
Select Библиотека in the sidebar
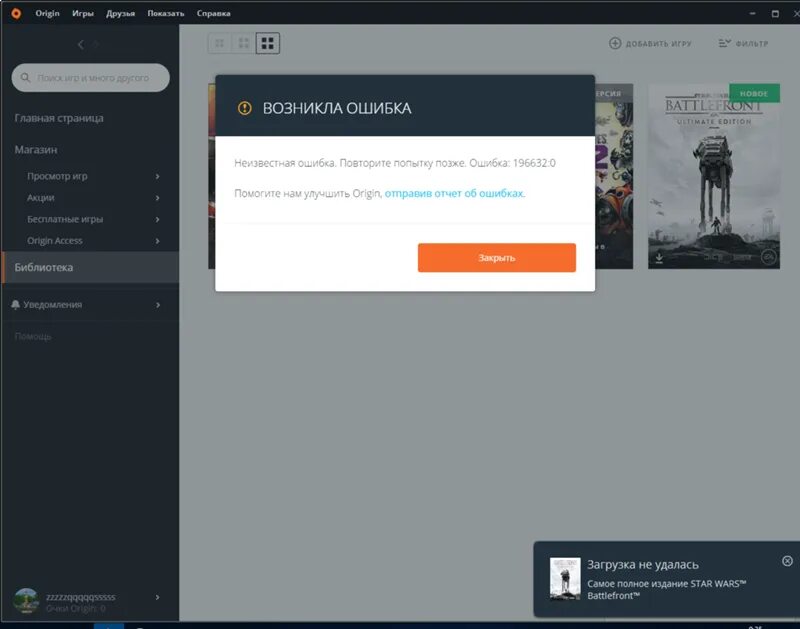90,267
